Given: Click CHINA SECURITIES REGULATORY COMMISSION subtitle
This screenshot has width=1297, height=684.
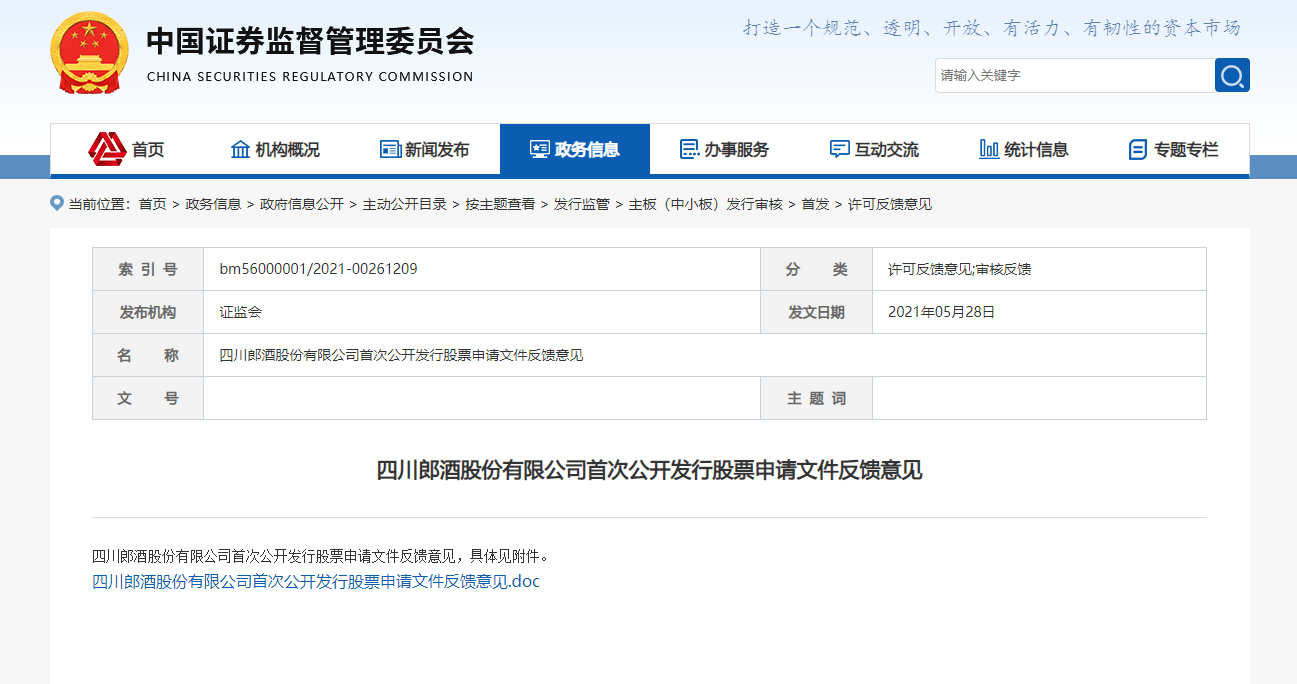Looking at the screenshot, I should pyautogui.click(x=310, y=77).
